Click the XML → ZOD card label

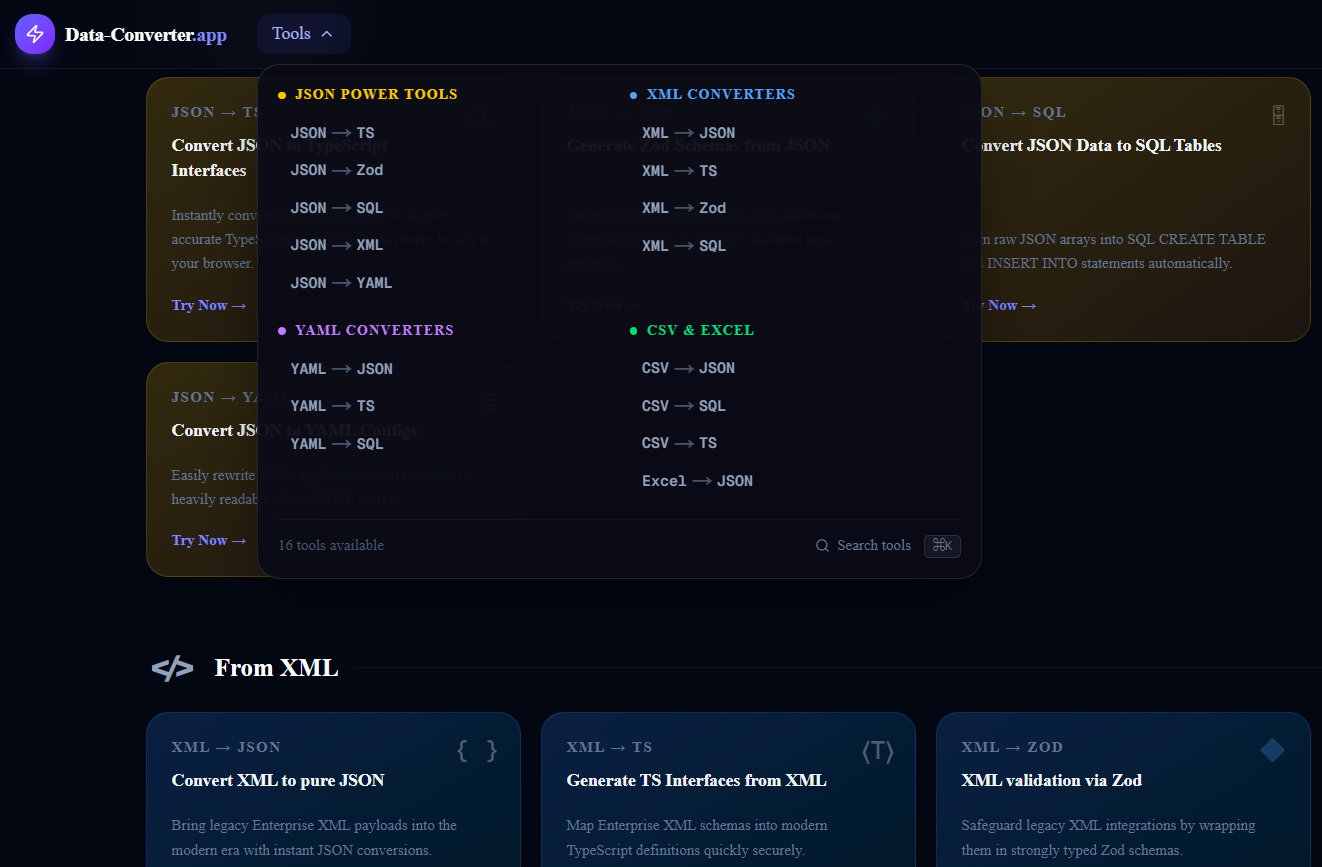click(1012, 747)
